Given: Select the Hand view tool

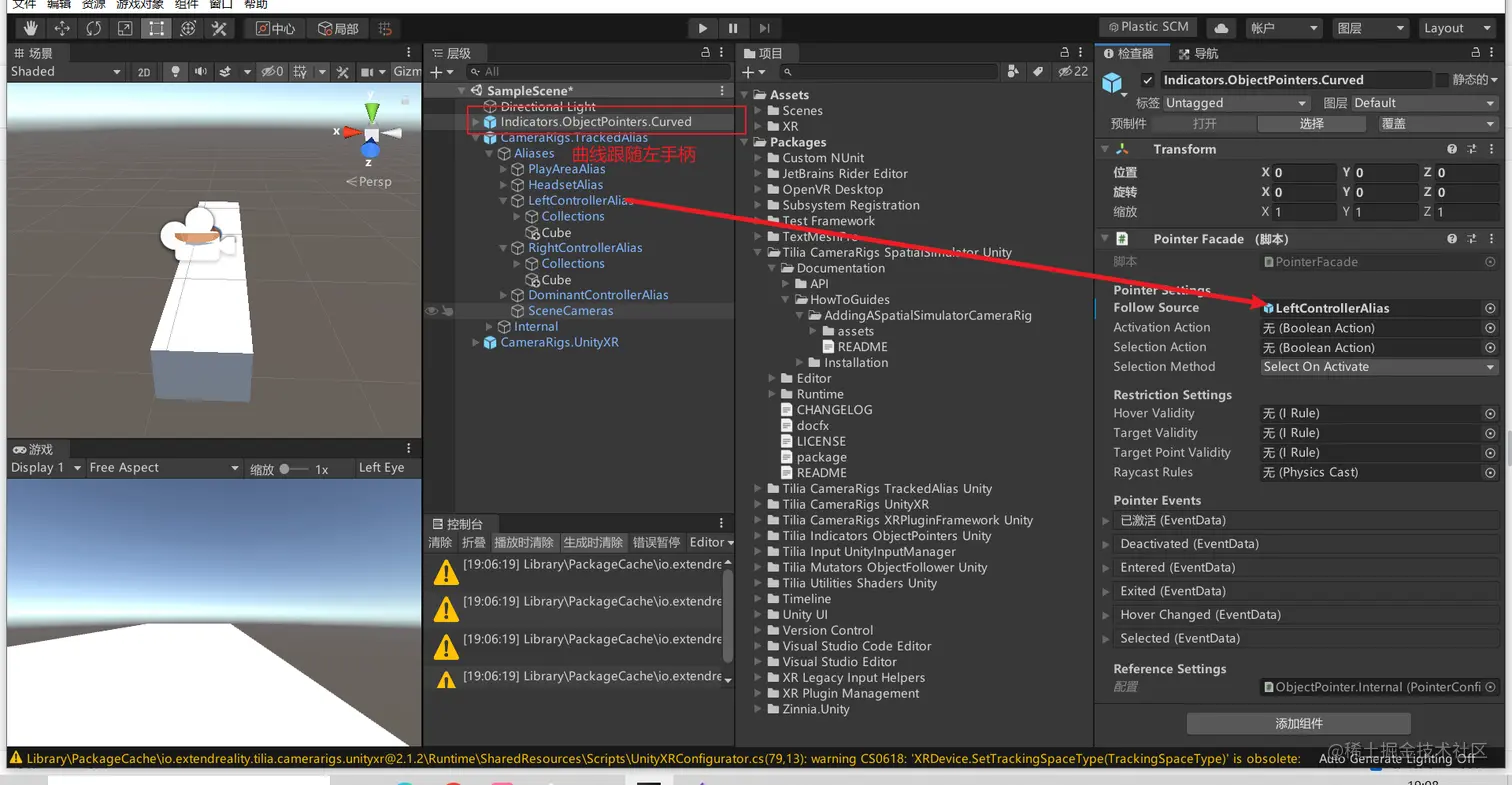Looking at the screenshot, I should [x=31, y=28].
